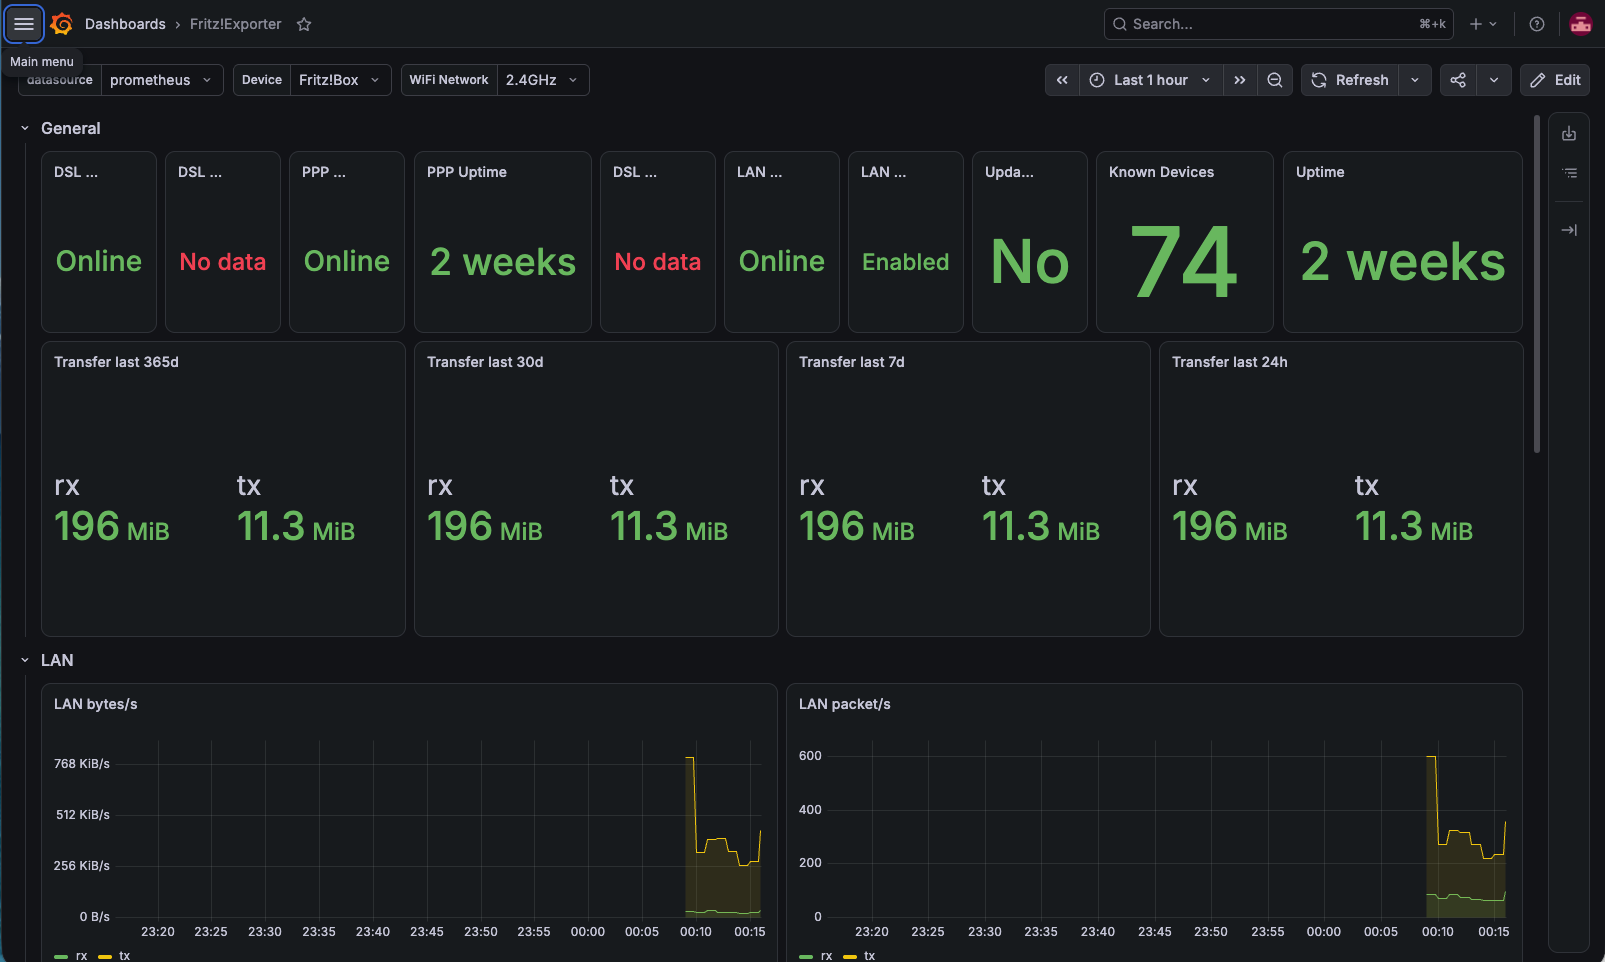Click the Fritz!Exporter breadcrumb
This screenshot has width=1605, height=962.
click(236, 24)
